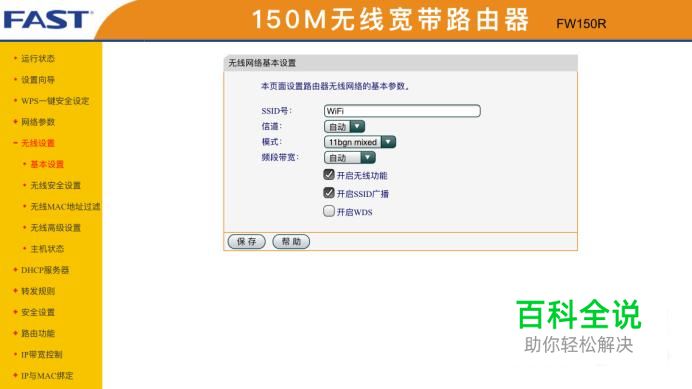Enable 开启WDS checkbox

pyautogui.click(x=329, y=211)
